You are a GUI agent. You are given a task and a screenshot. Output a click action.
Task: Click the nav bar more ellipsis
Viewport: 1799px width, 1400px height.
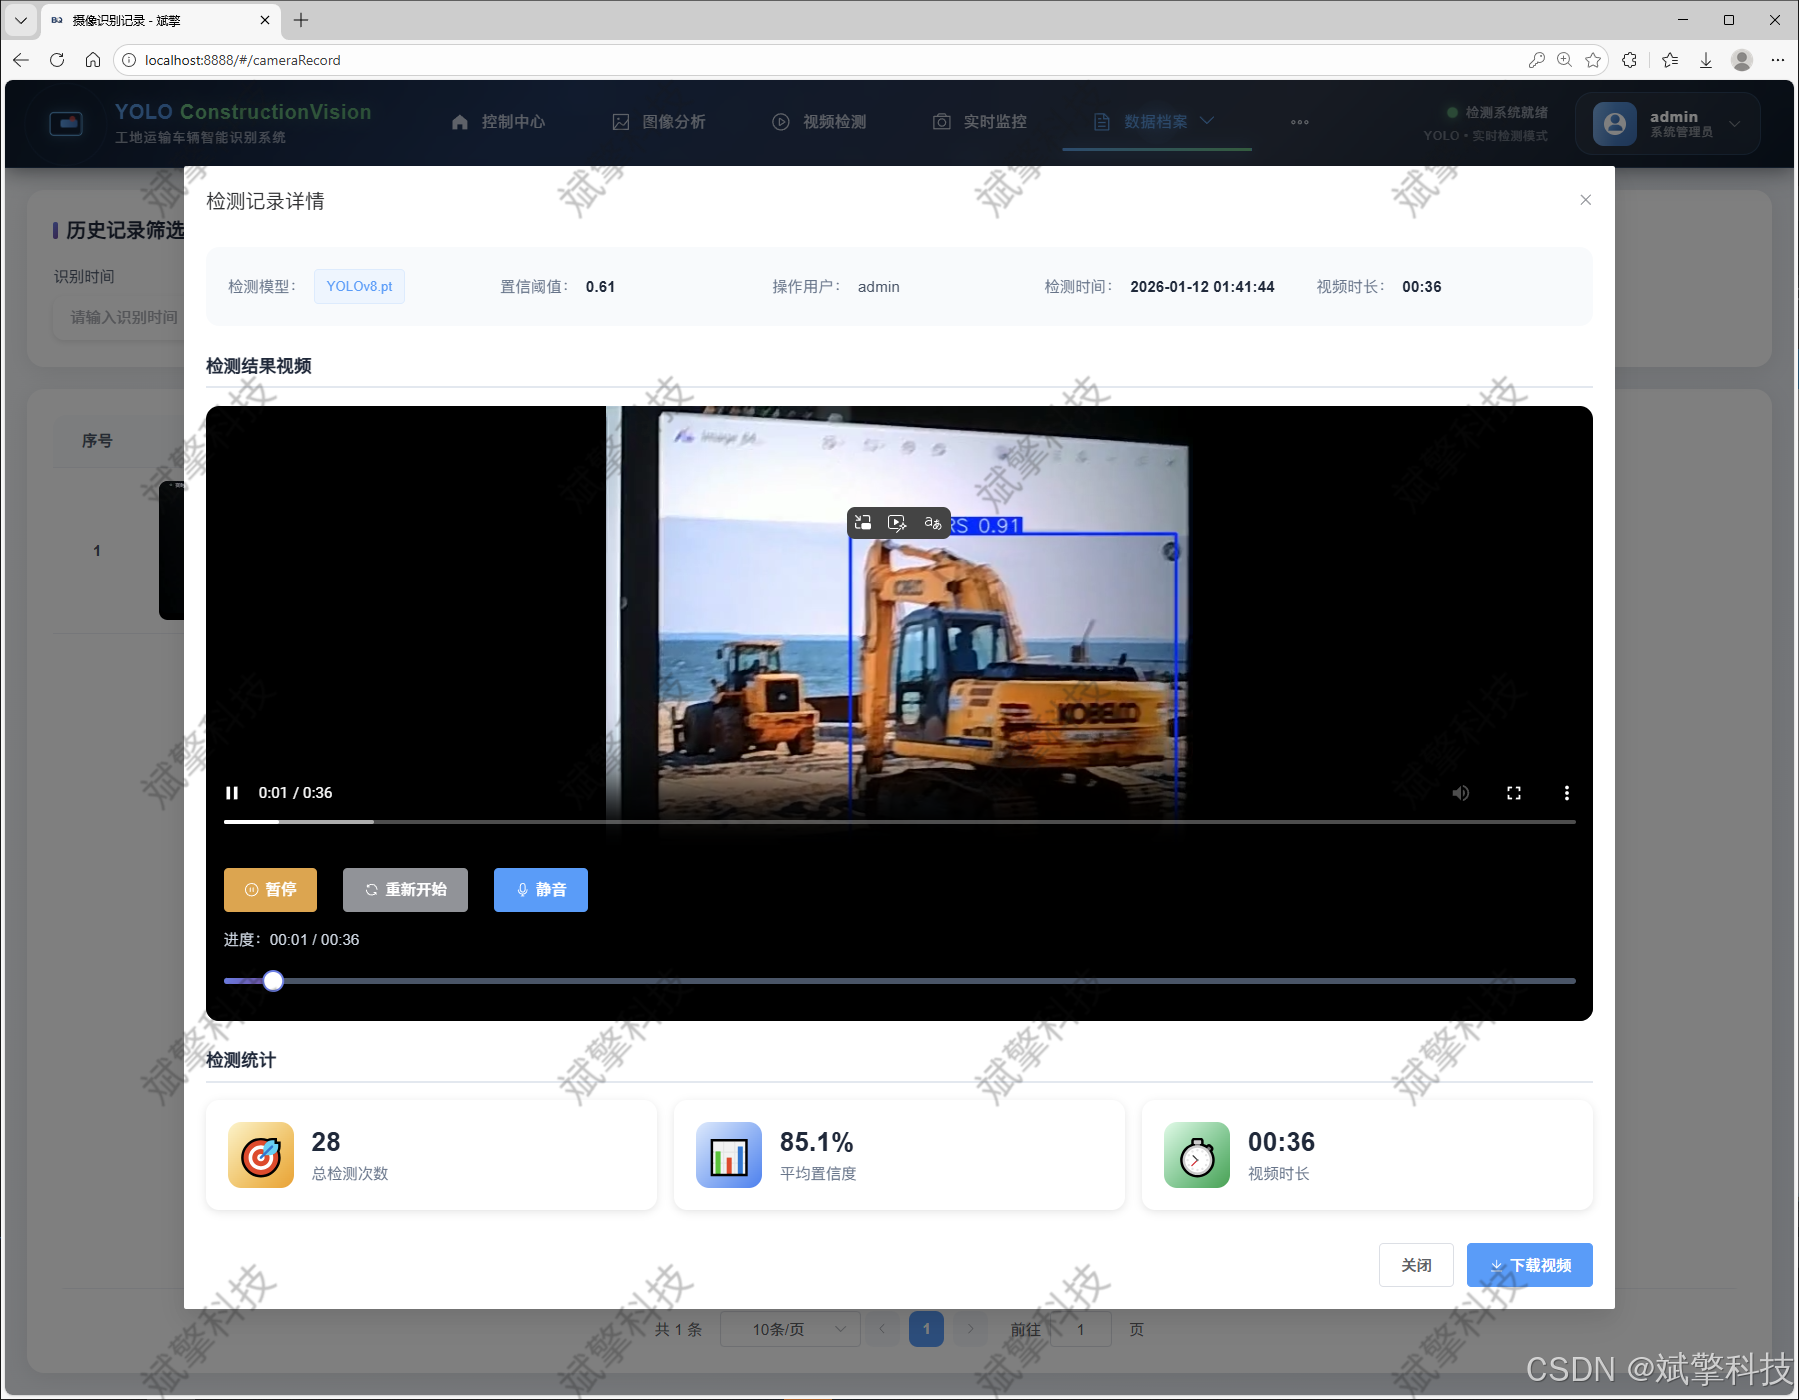(1299, 122)
